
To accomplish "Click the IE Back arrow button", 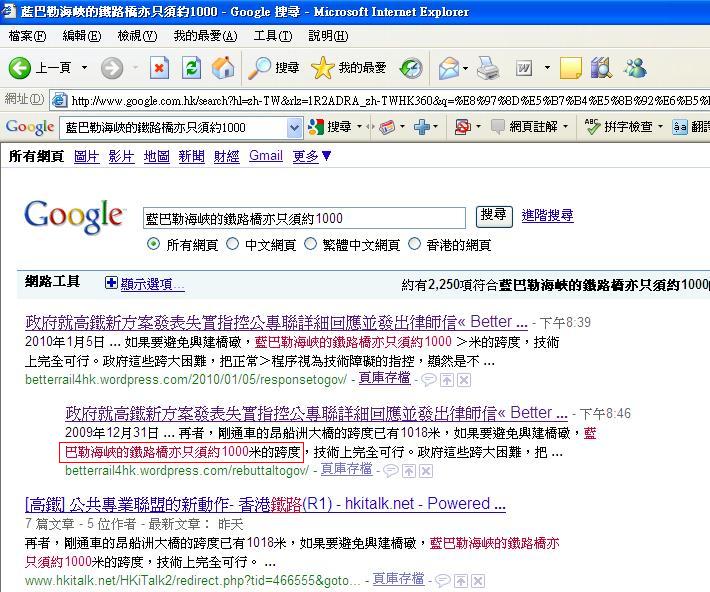I will click(20, 68).
